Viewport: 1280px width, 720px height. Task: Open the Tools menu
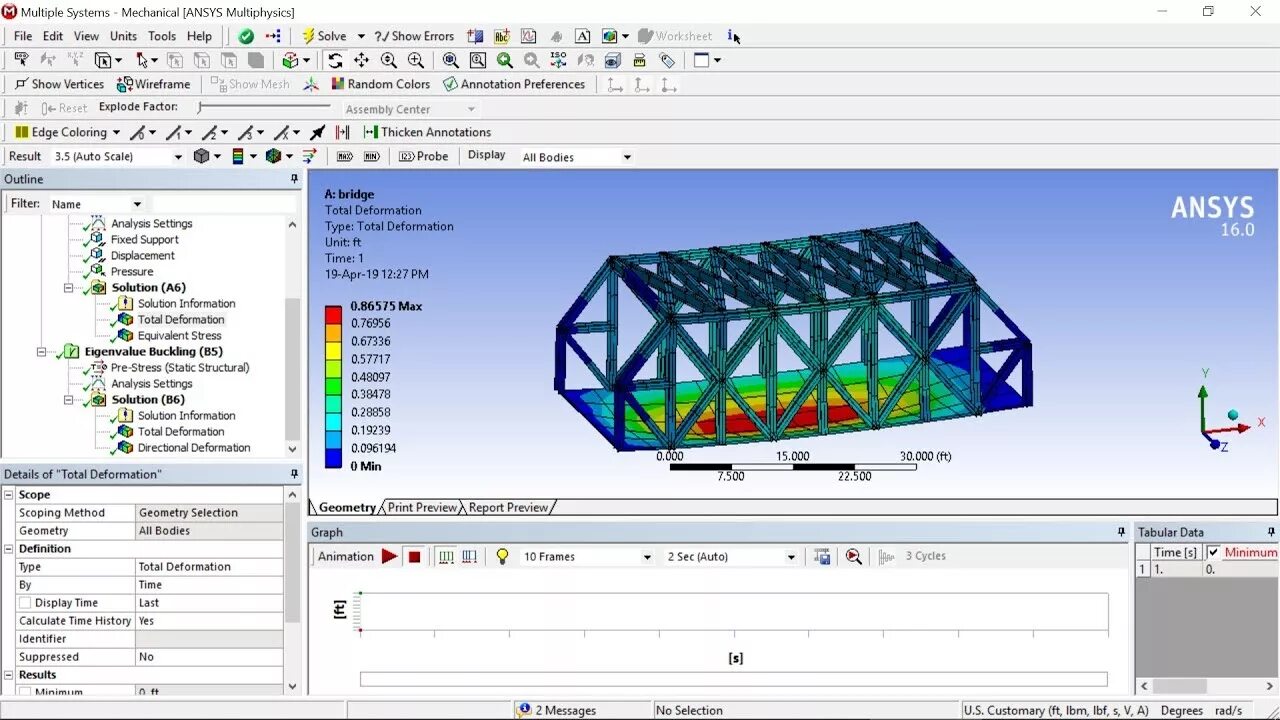(x=162, y=36)
